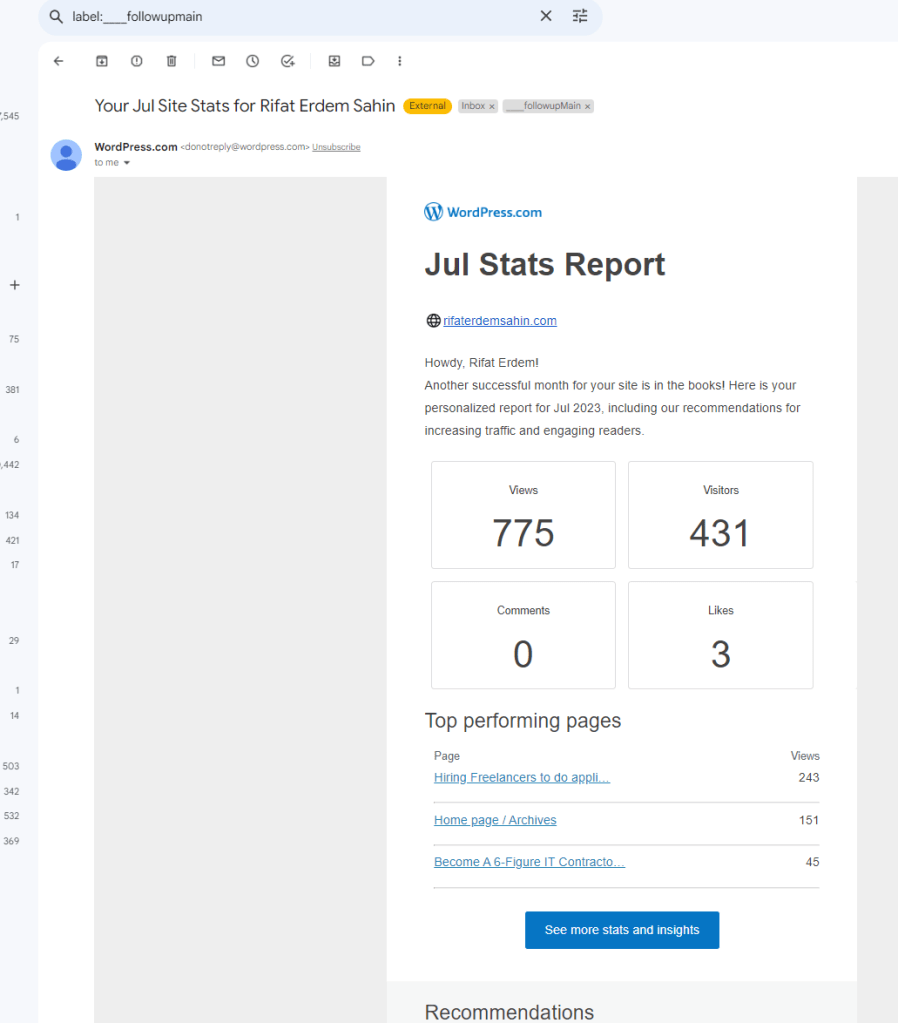Open 'Hiring Freelancers to do appli...' page link

point(522,778)
